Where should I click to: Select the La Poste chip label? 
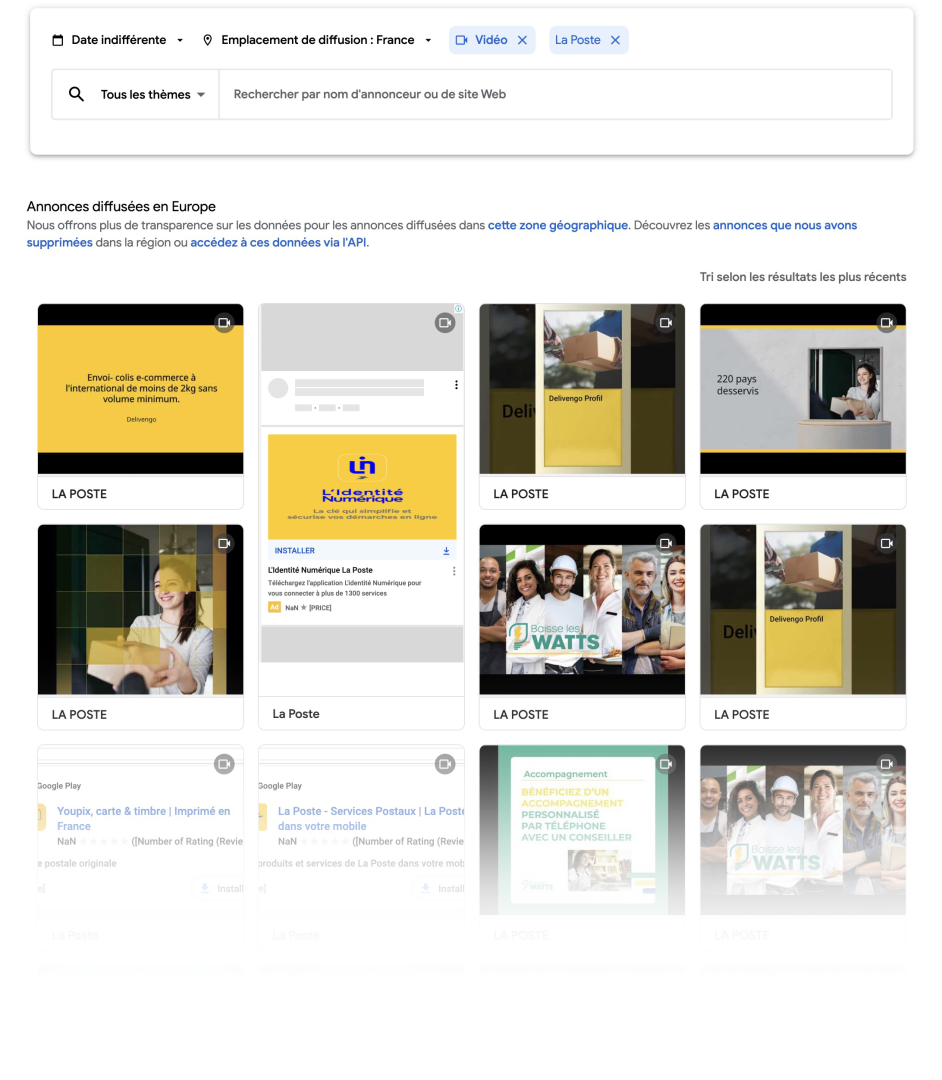(577, 40)
